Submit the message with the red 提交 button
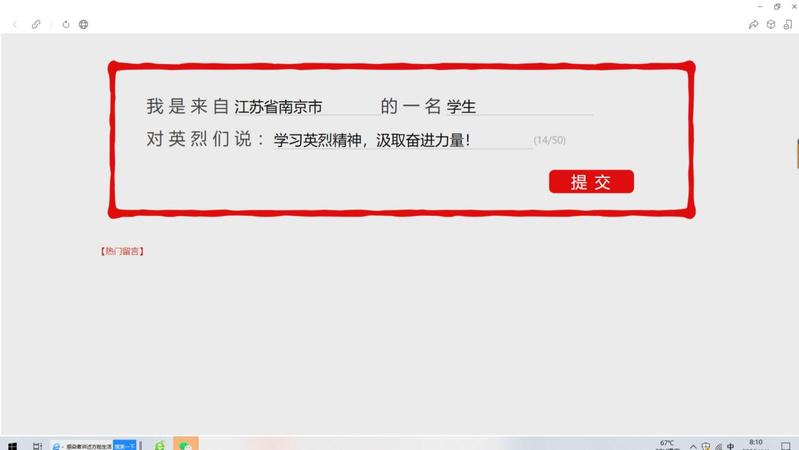This screenshot has height=450, width=799. [591, 181]
